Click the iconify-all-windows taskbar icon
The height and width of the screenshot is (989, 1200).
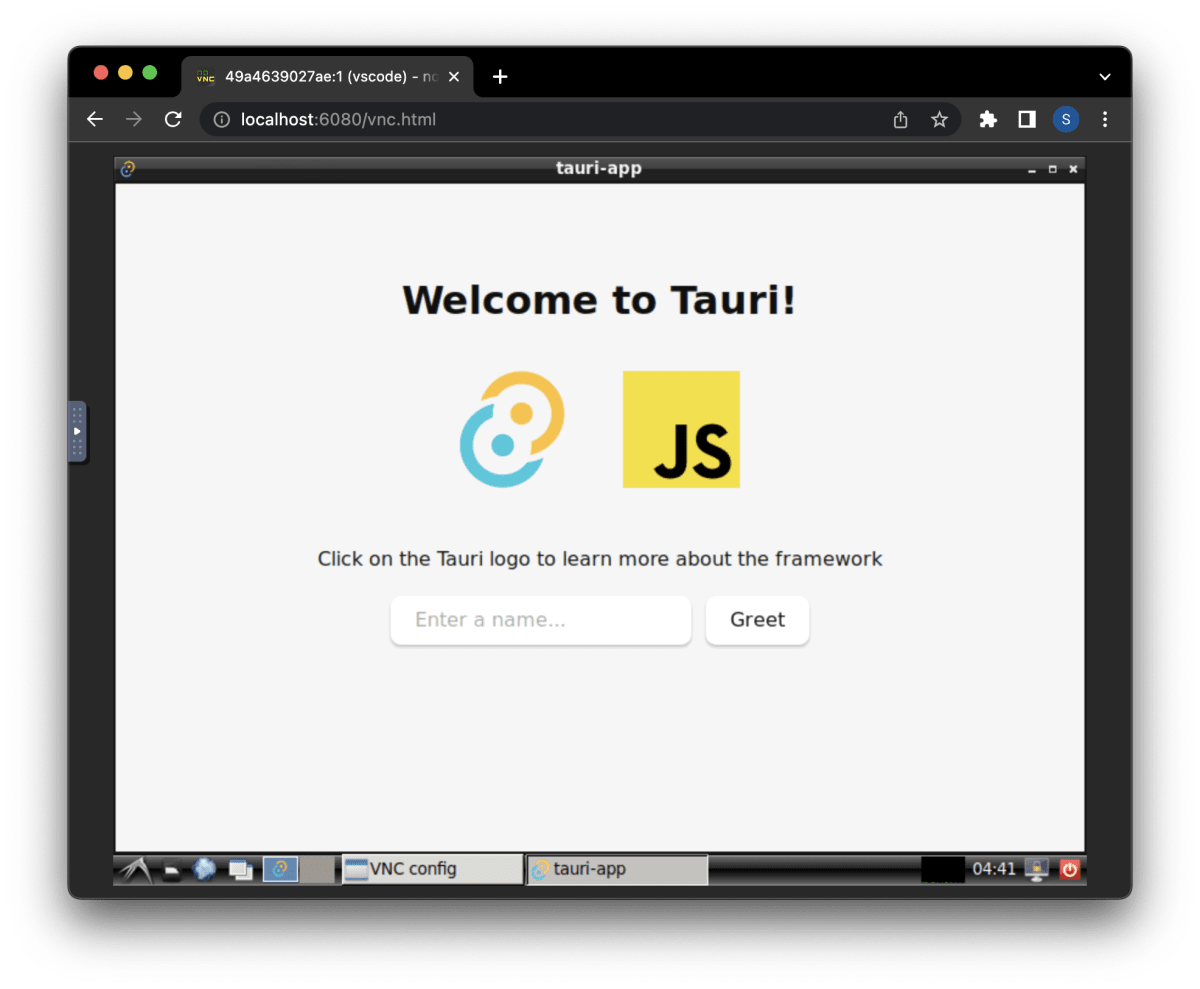pos(241,870)
